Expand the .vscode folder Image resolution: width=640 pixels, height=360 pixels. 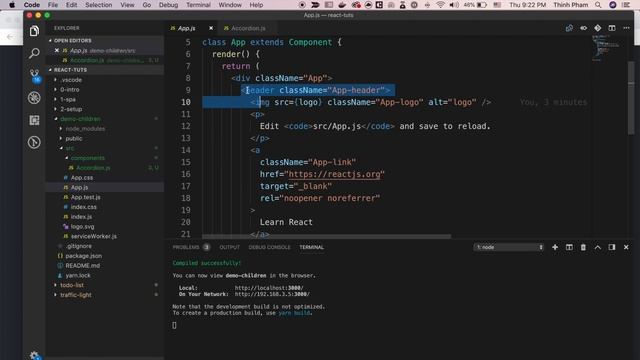(x=71, y=80)
